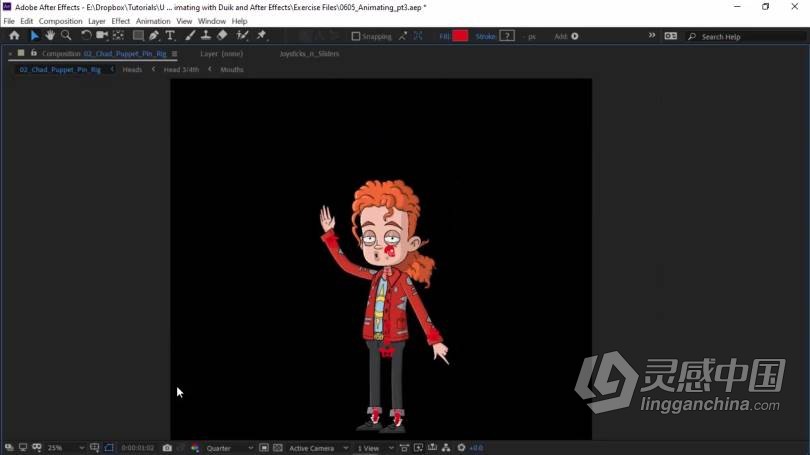The image size is (810, 455).
Task: Open the View menu
Action: pos(184,21)
